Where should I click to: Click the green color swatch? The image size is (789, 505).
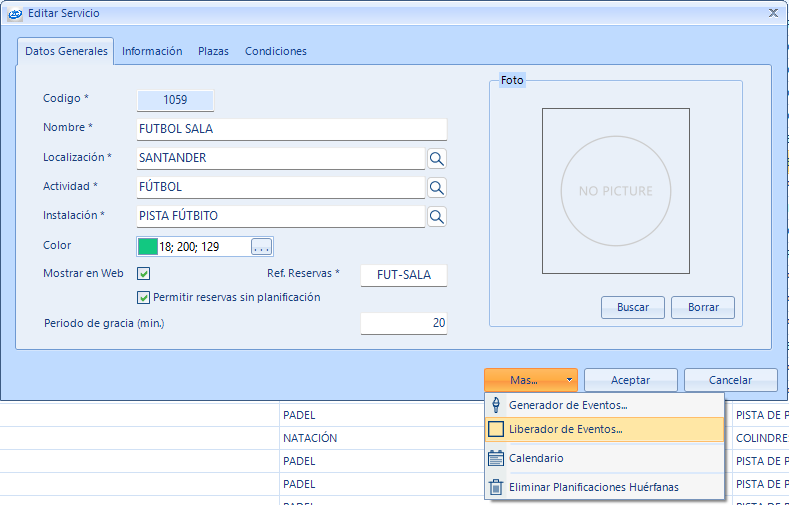point(148,246)
